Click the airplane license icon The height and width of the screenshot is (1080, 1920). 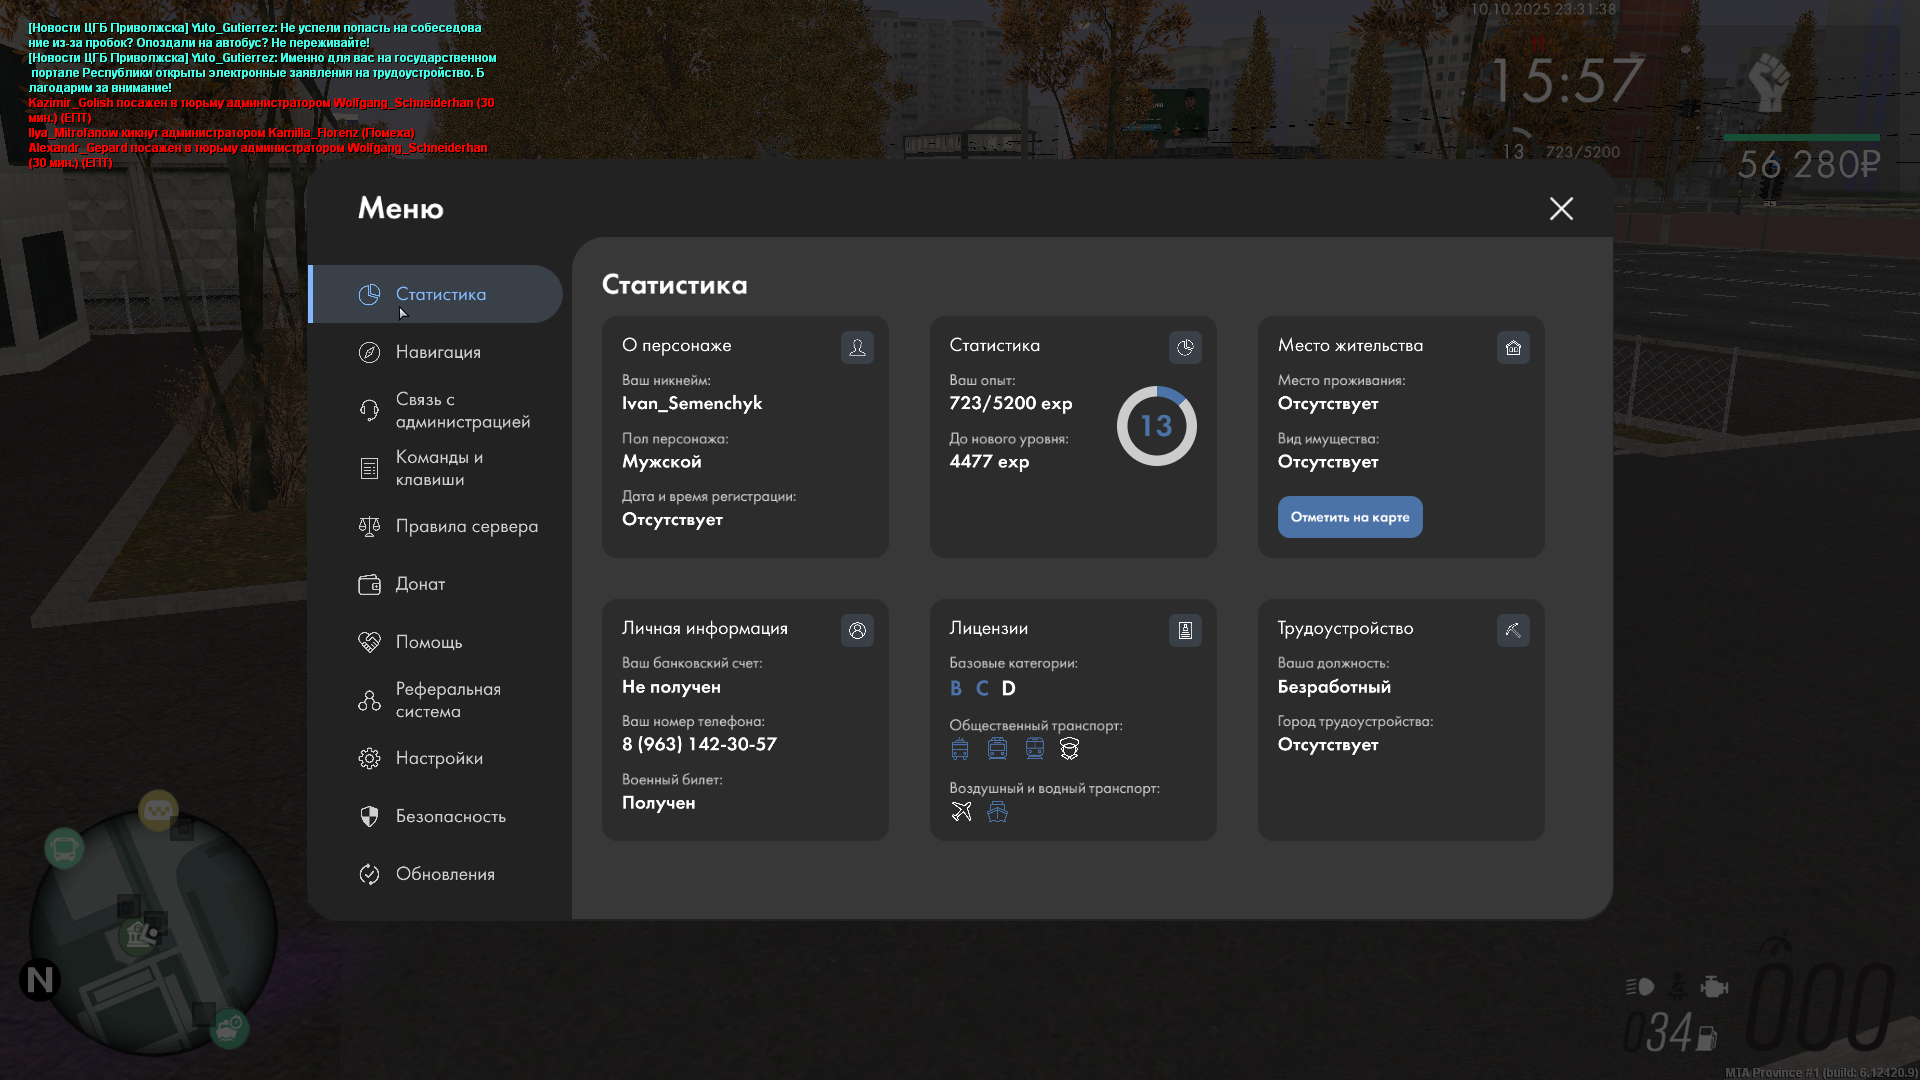click(961, 811)
